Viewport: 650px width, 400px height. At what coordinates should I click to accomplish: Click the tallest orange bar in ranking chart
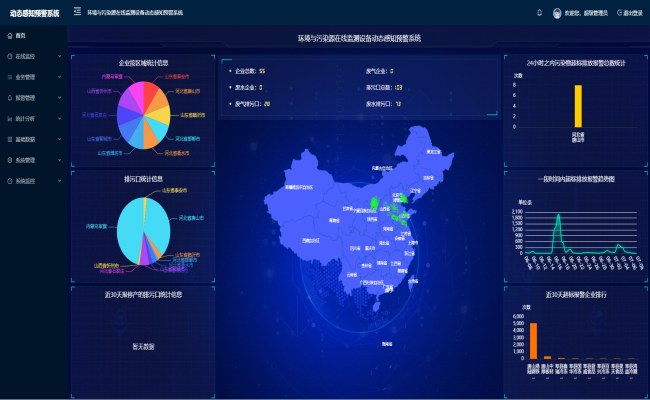coord(533,340)
